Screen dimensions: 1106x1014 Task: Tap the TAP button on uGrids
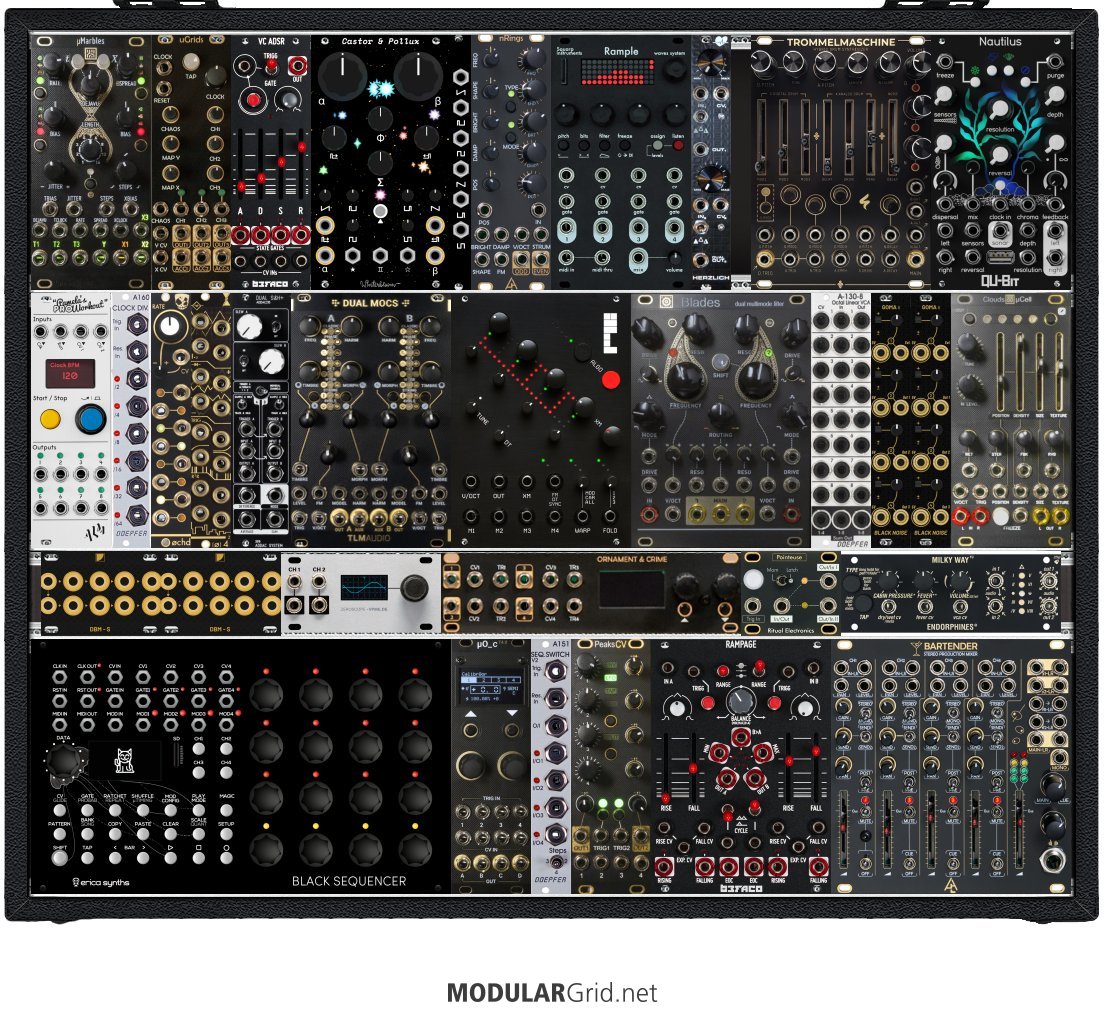click(192, 62)
